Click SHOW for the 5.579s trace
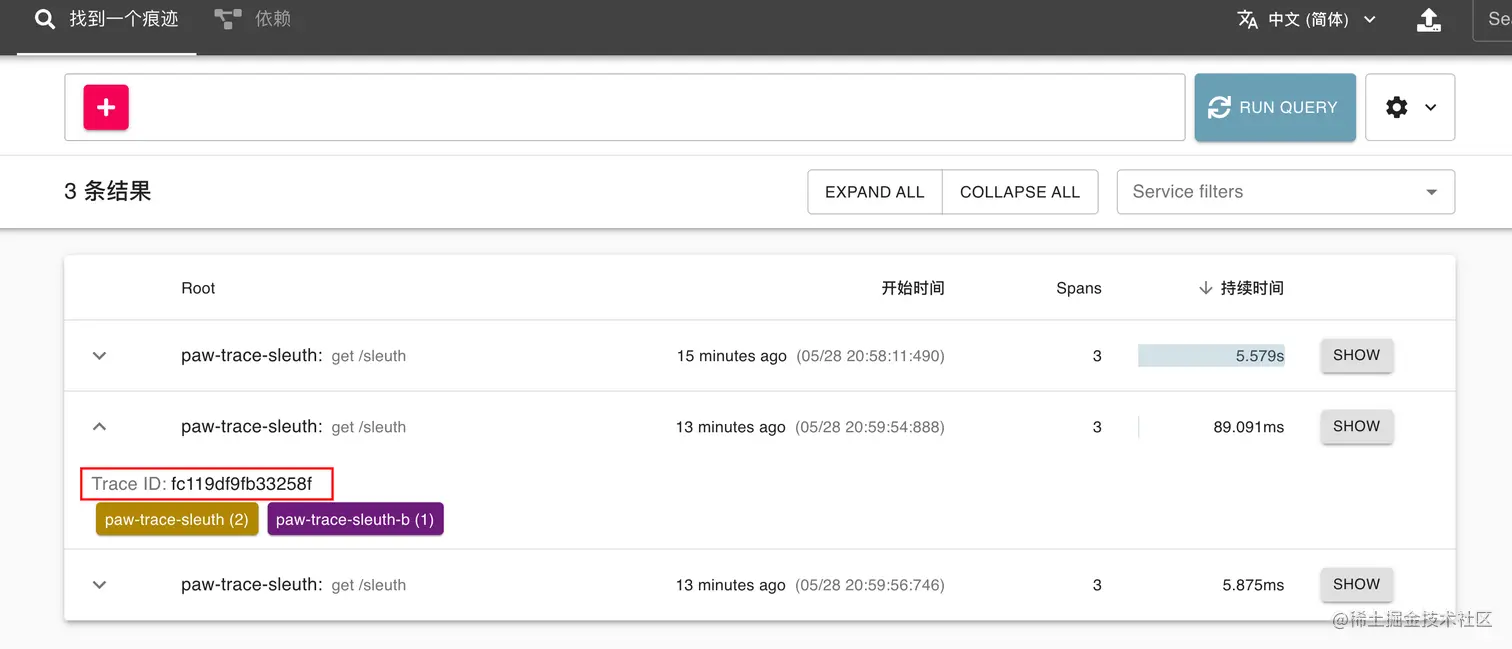 1356,355
